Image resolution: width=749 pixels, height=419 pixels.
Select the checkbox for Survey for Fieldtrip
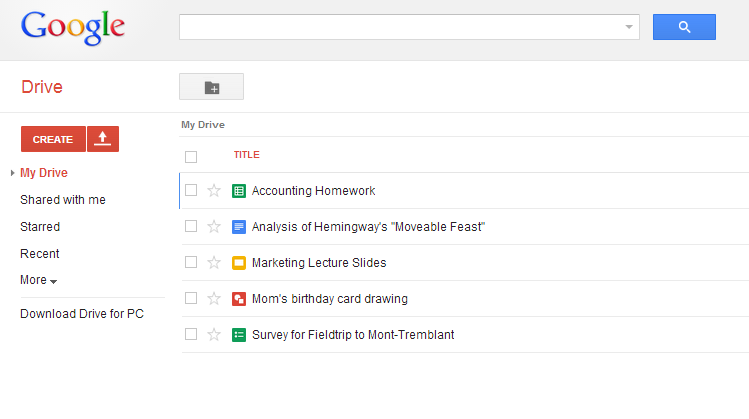[x=191, y=335]
